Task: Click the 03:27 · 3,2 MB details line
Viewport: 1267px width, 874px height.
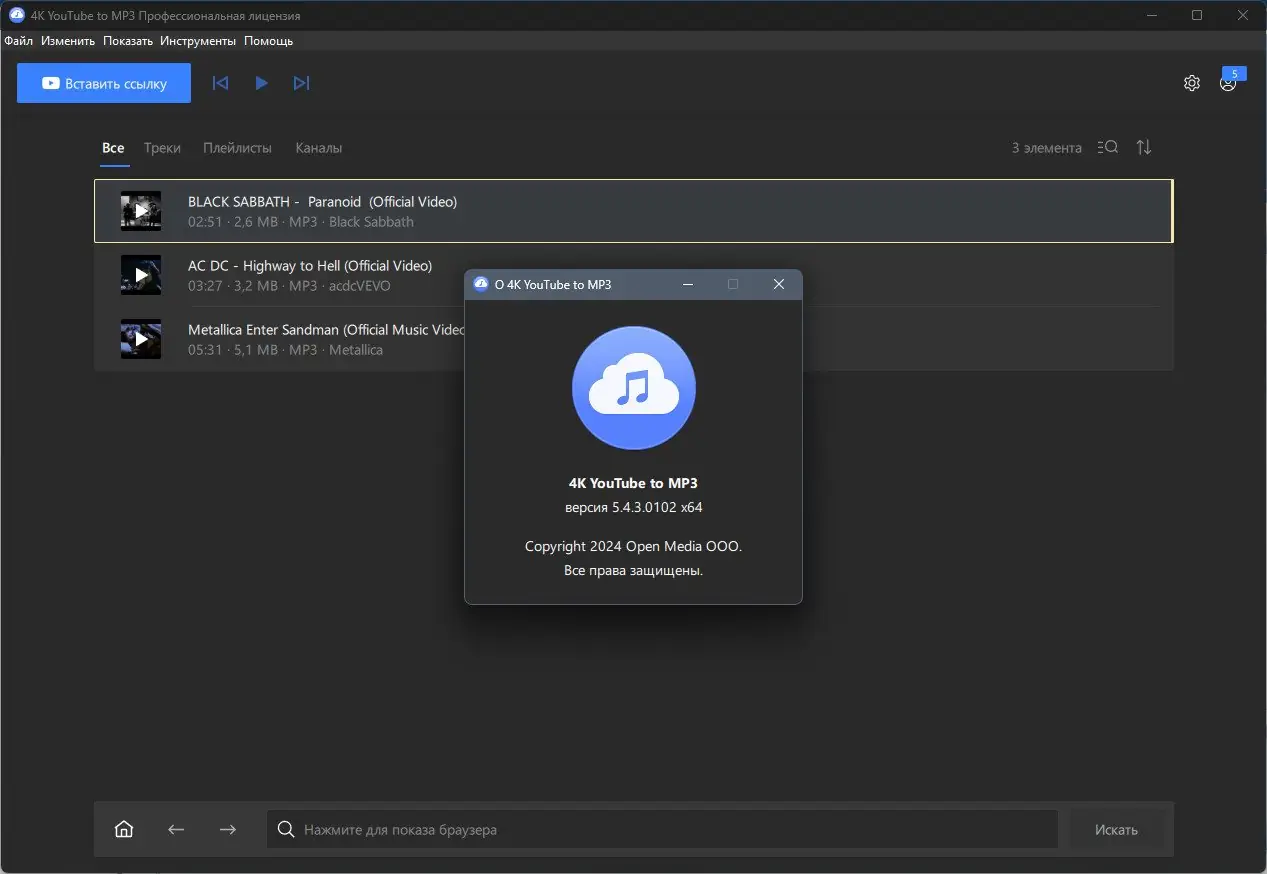Action: point(289,286)
